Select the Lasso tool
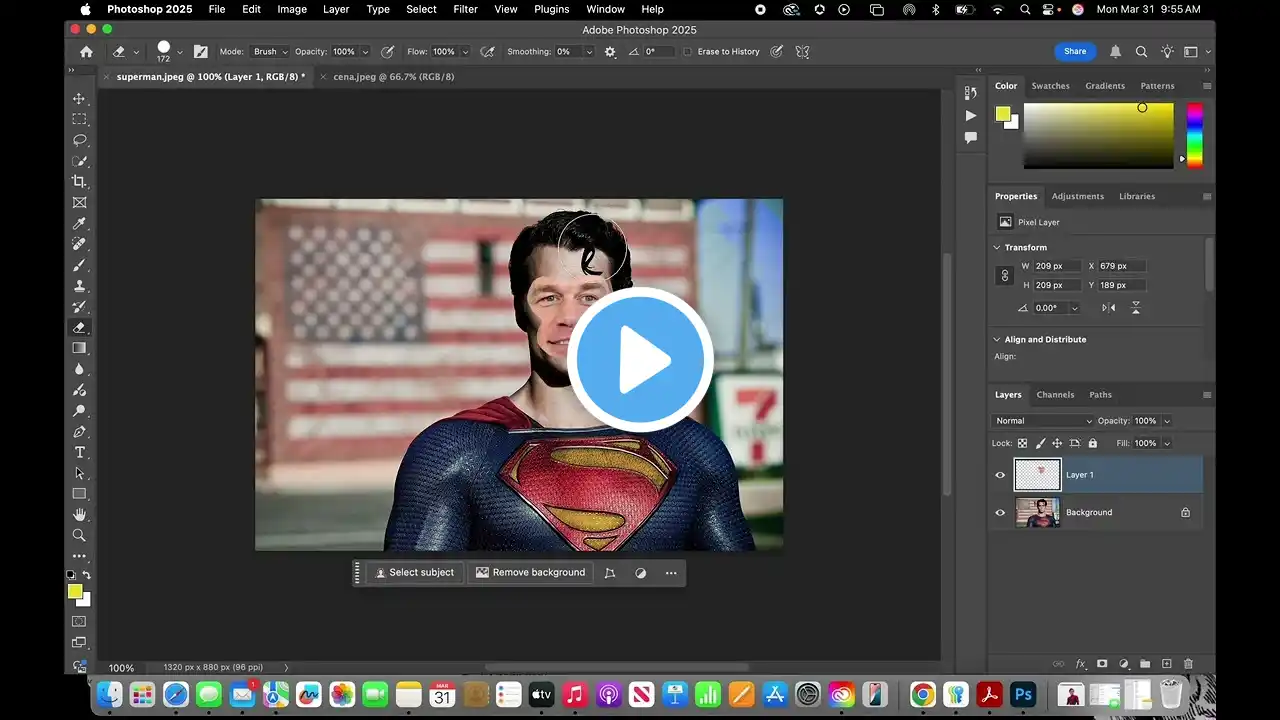The image size is (1280, 720). click(x=79, y=140)
